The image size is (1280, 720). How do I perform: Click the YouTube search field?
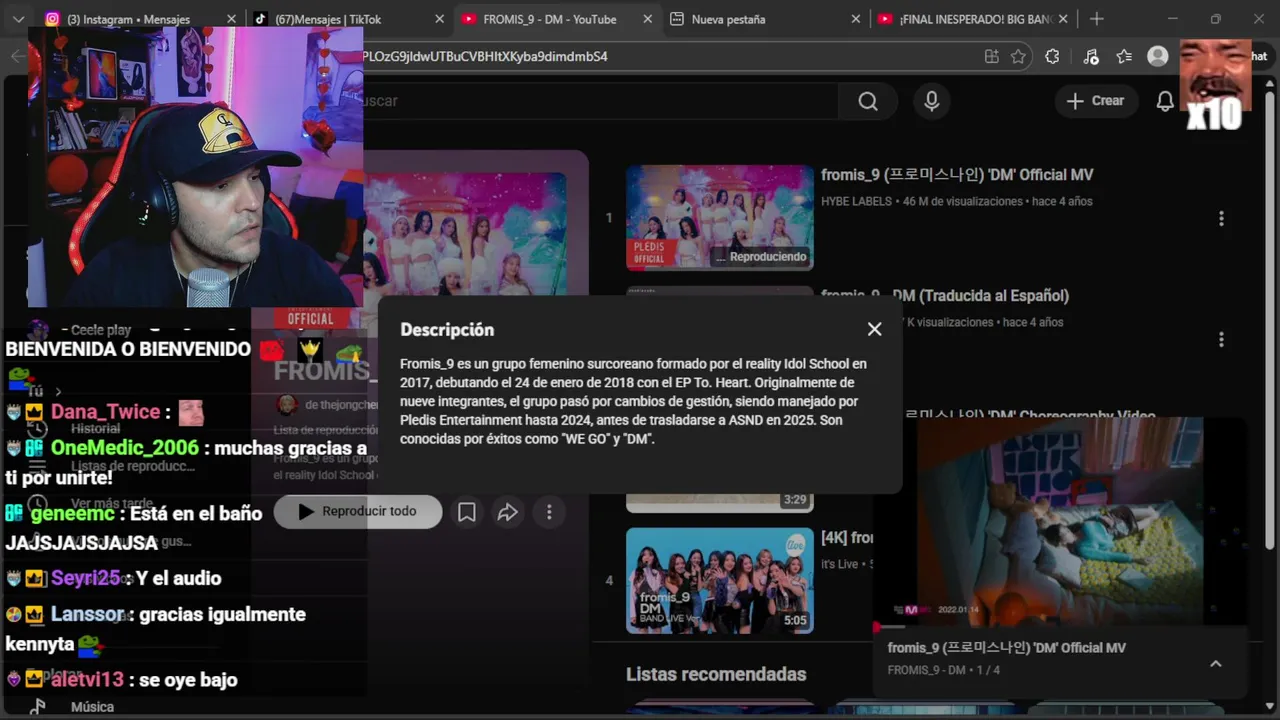coord(600,101)
